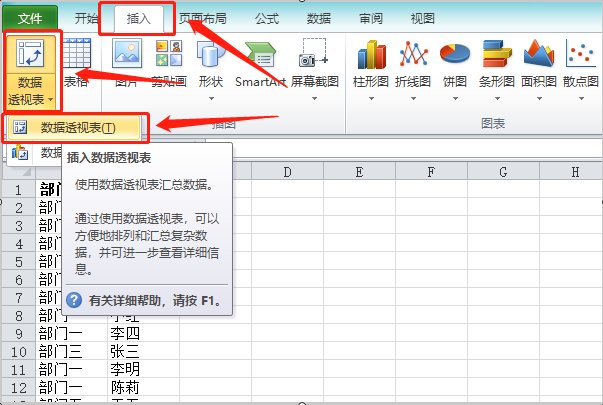
Task: Select column F header
Action: point(431,172)
